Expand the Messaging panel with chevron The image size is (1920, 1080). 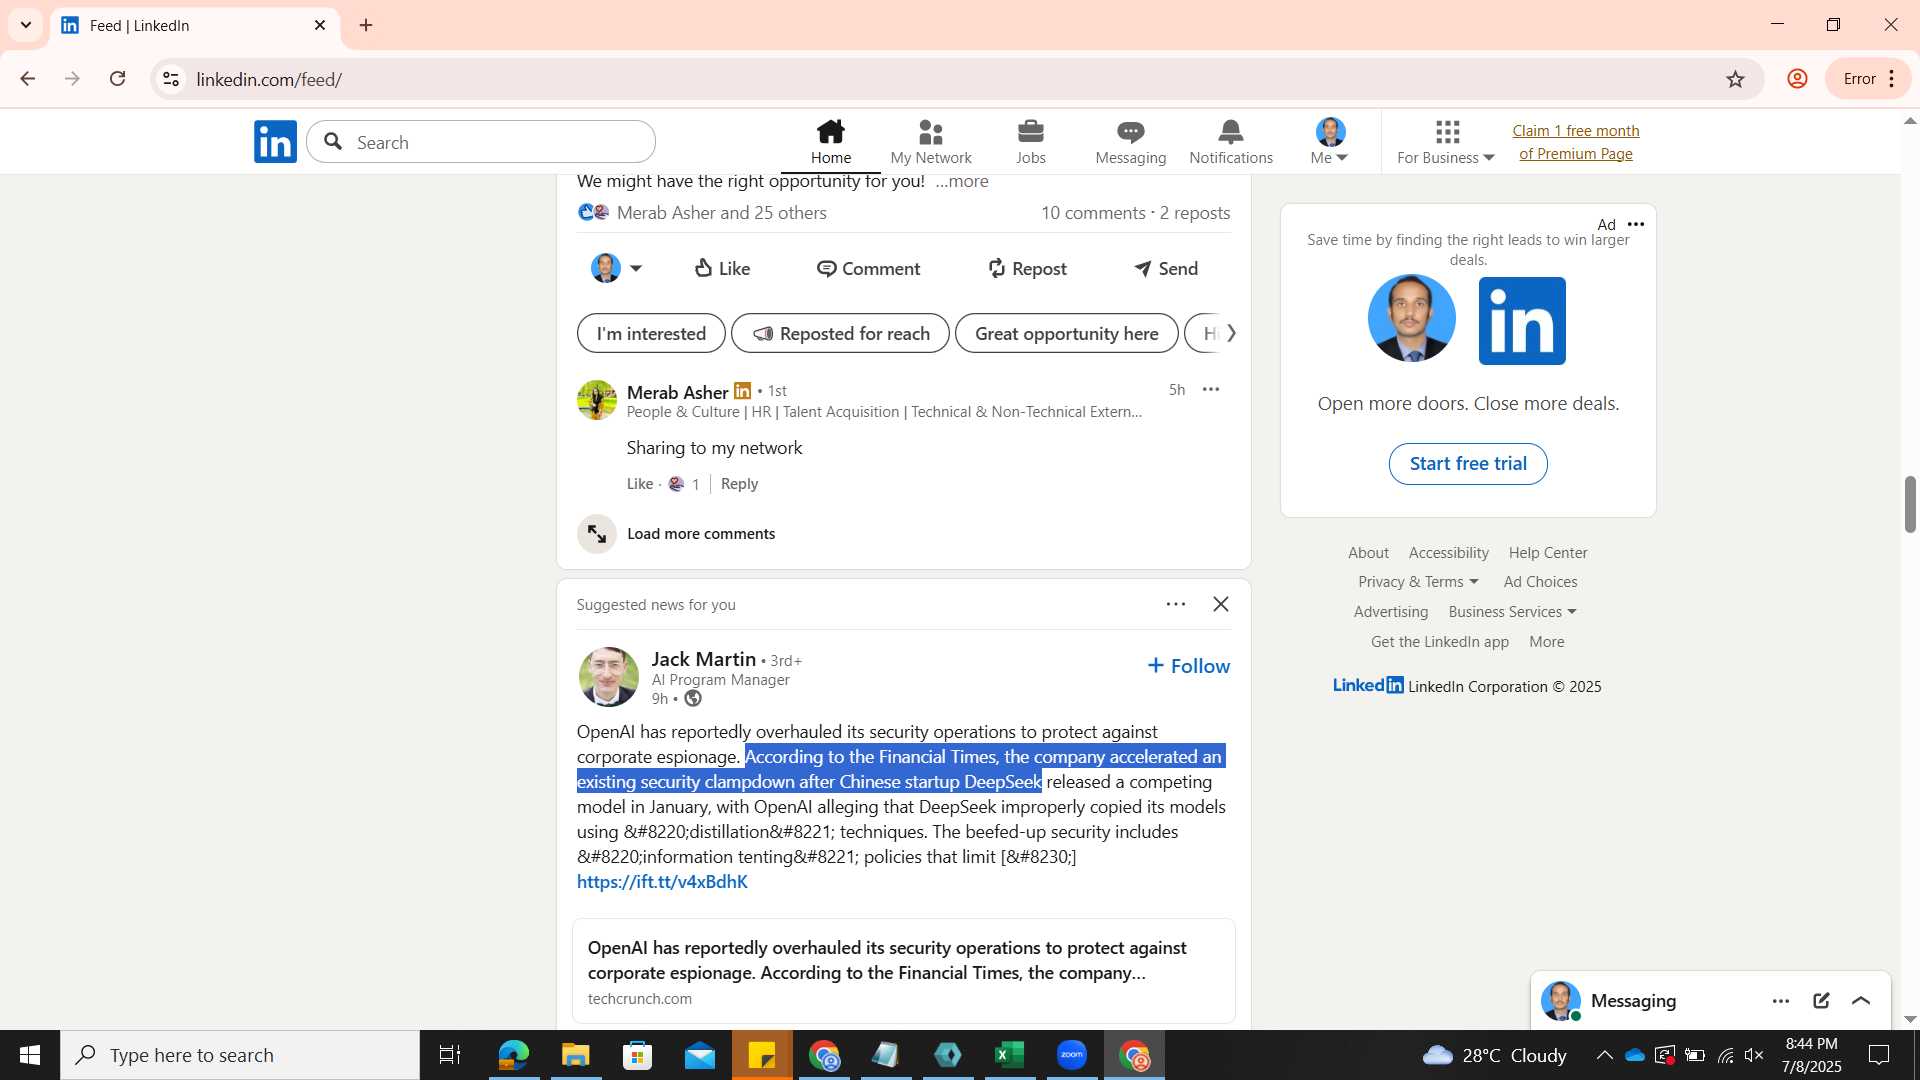click(x=1861, y=1001)
